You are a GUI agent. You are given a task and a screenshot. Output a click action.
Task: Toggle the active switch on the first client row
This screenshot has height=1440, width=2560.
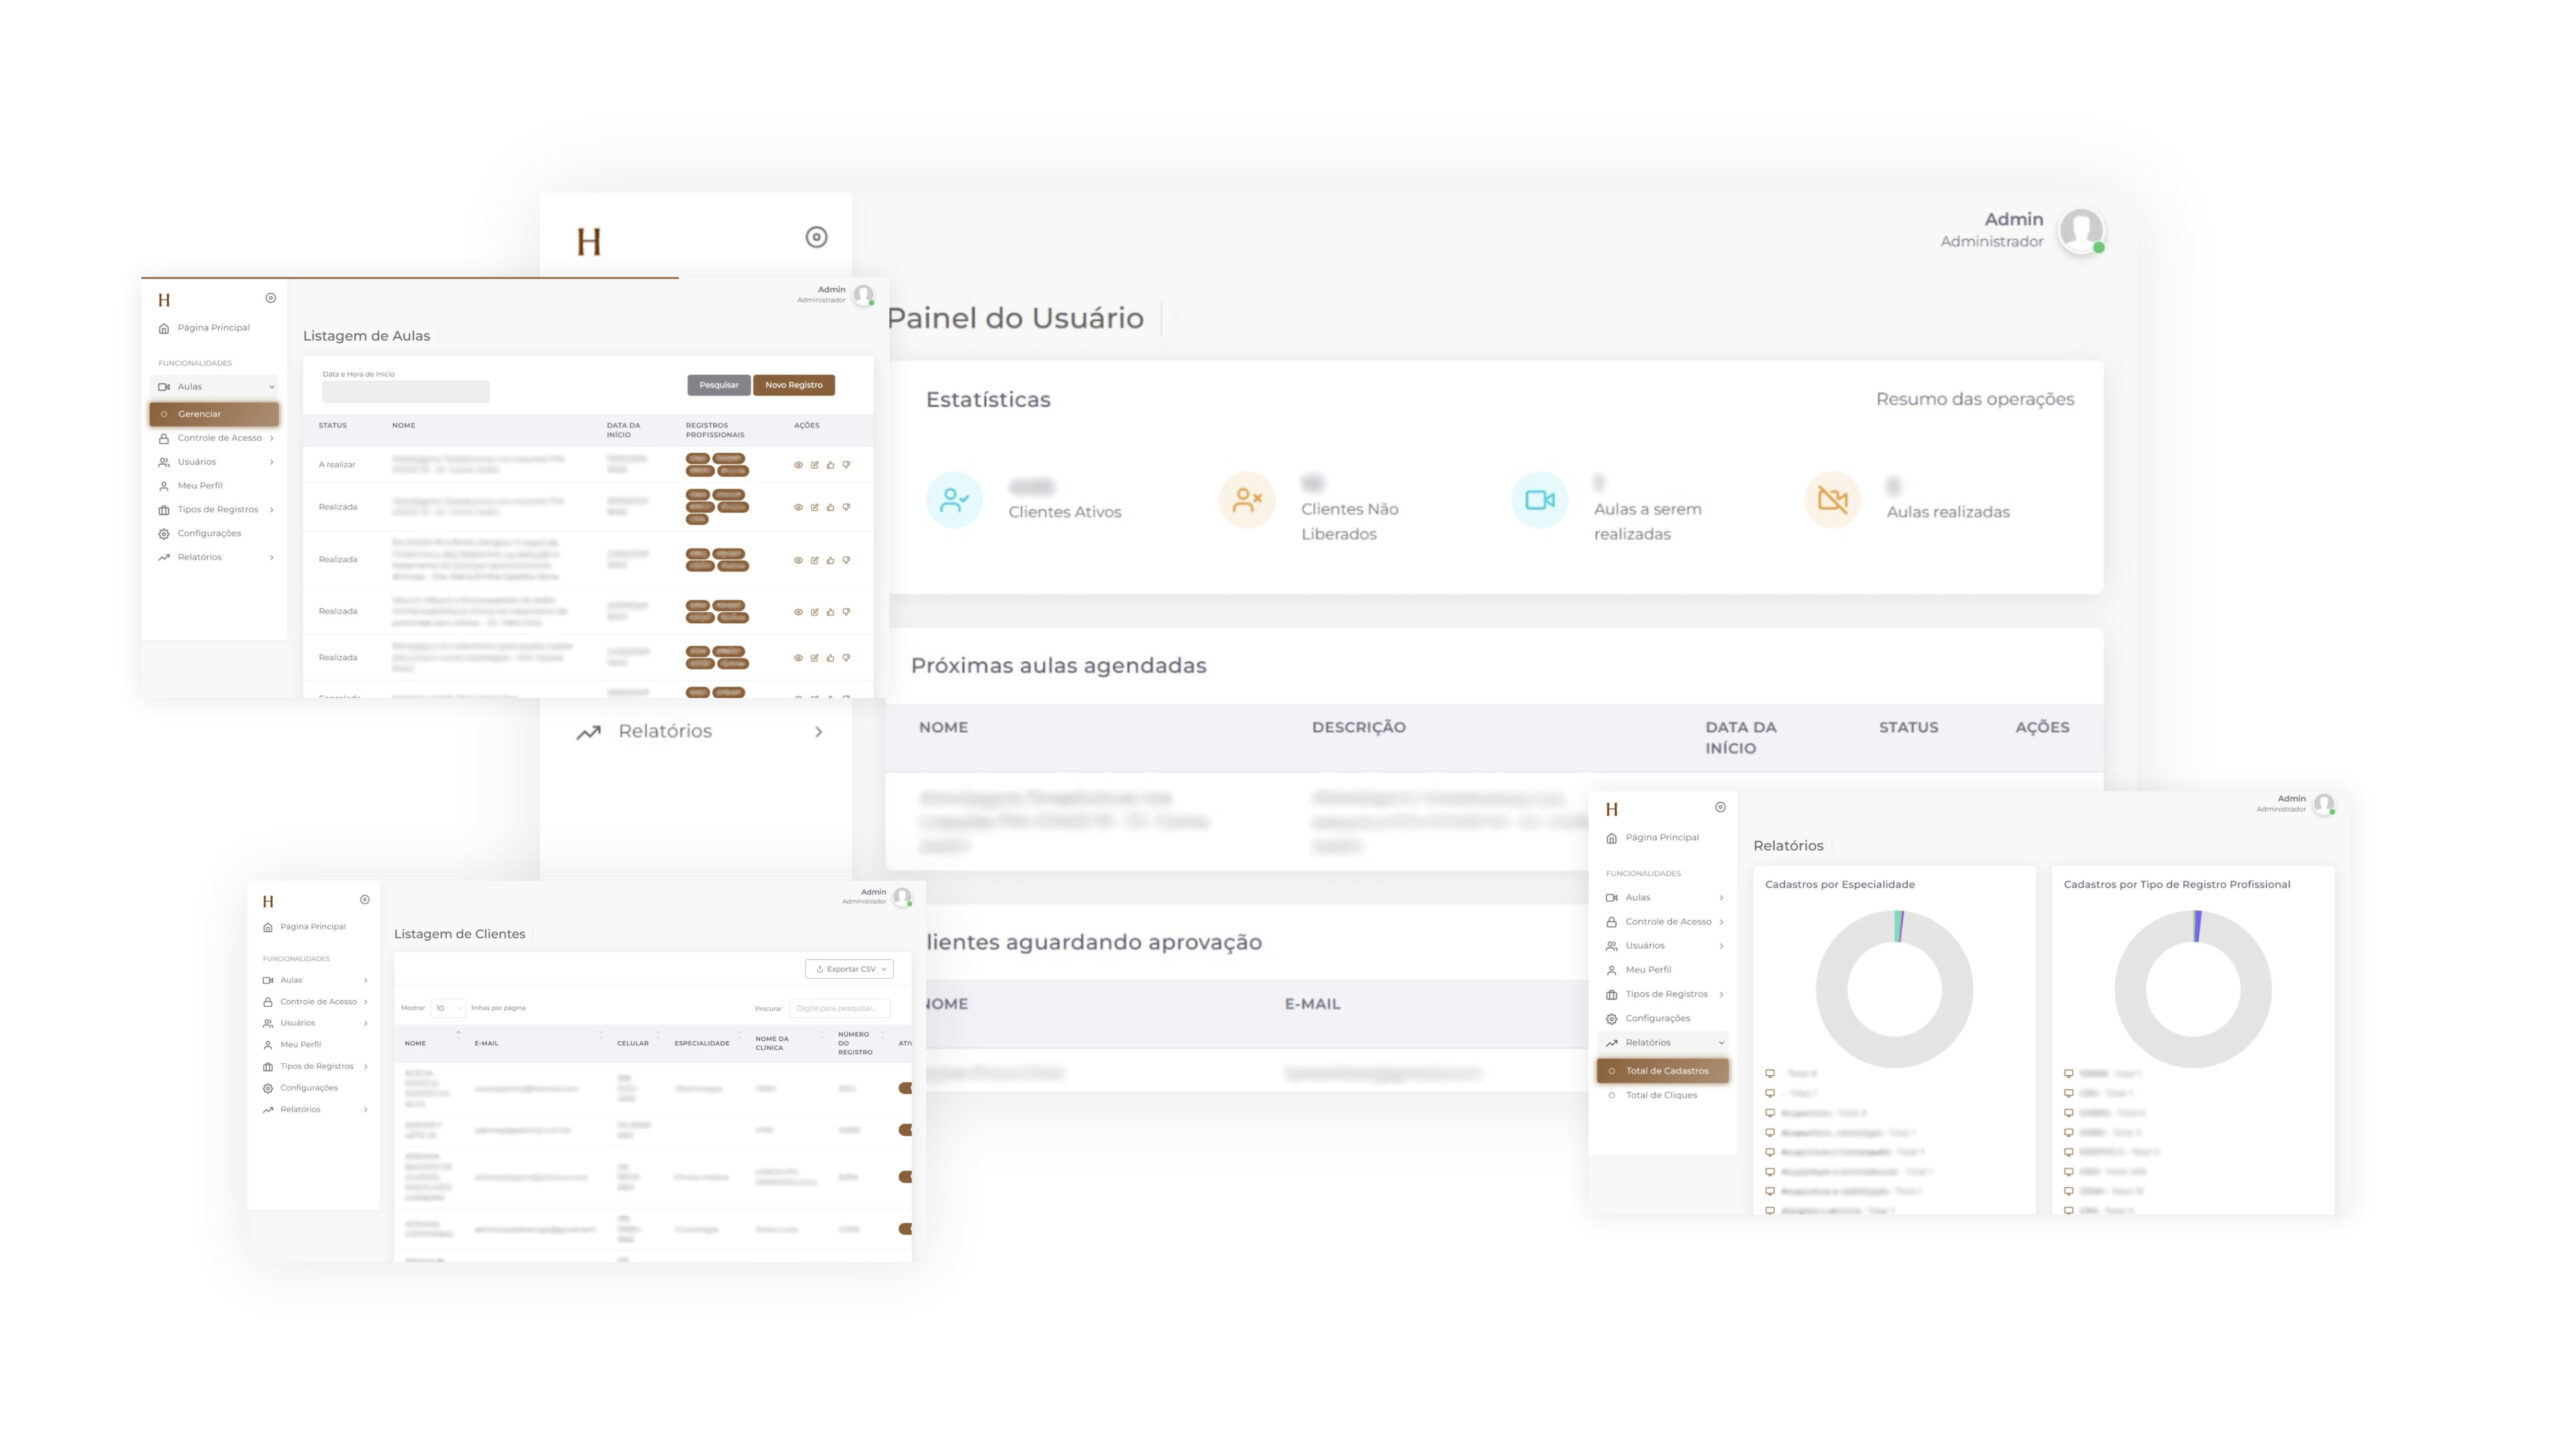(x=905, y=1088)
